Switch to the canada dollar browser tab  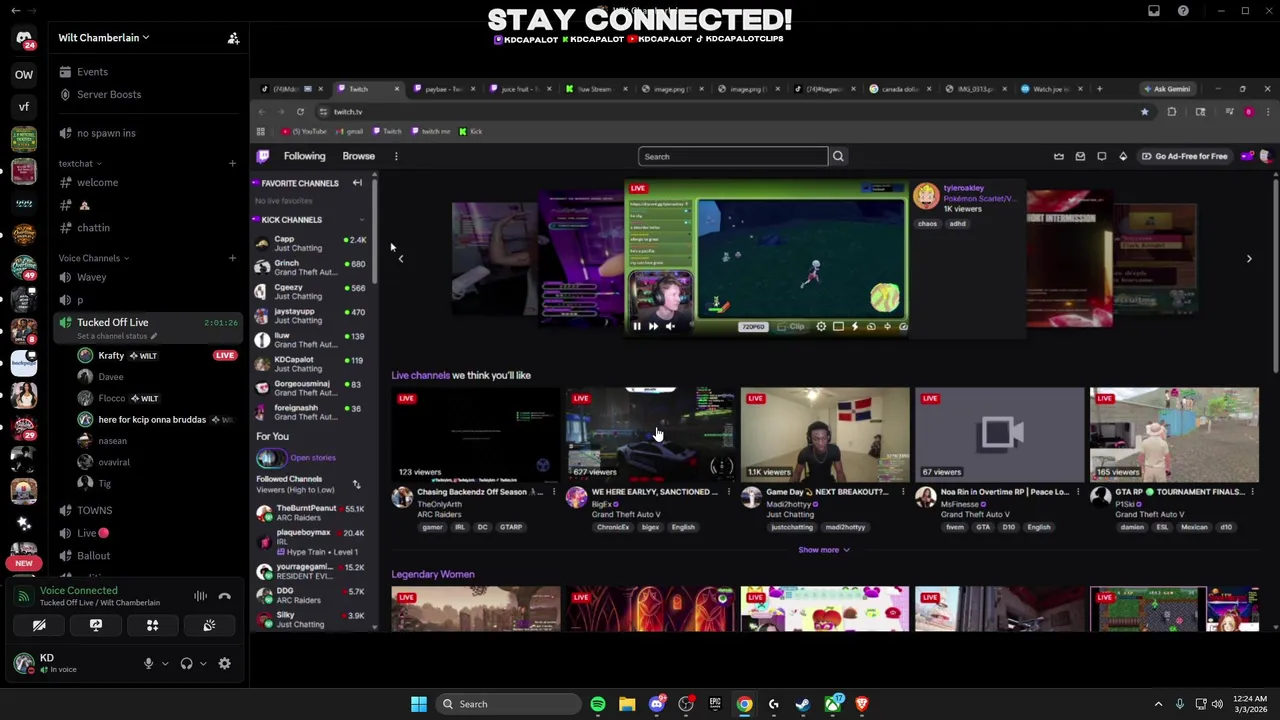point(898,89)
